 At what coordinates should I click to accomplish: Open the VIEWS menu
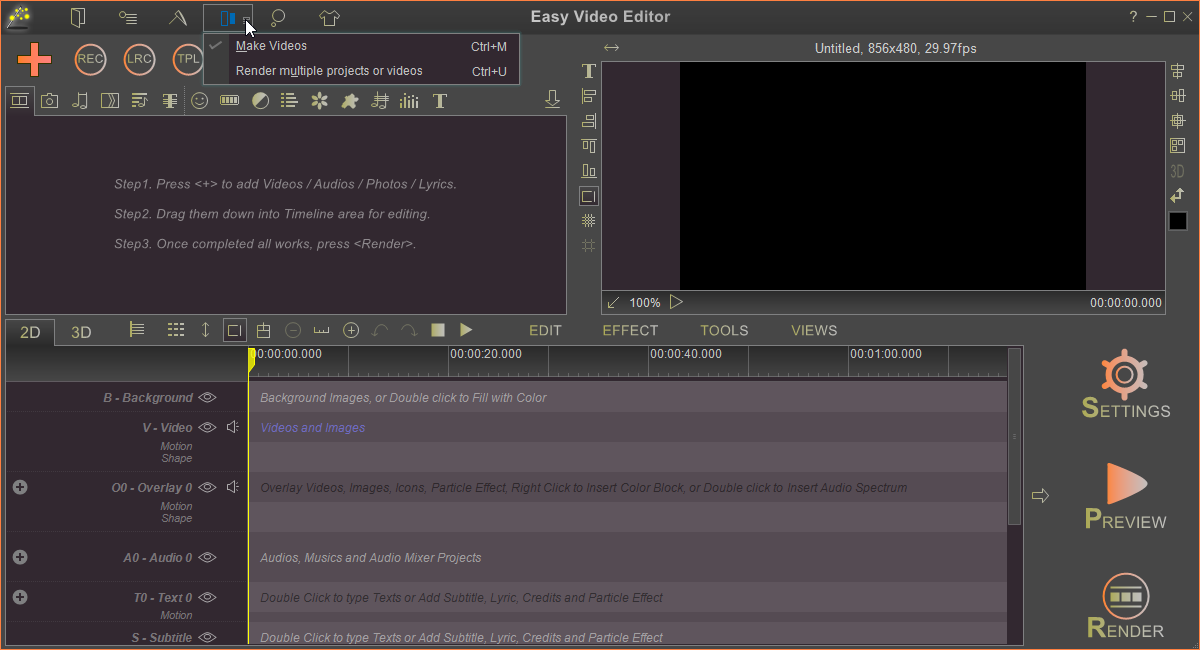point(814,330)
